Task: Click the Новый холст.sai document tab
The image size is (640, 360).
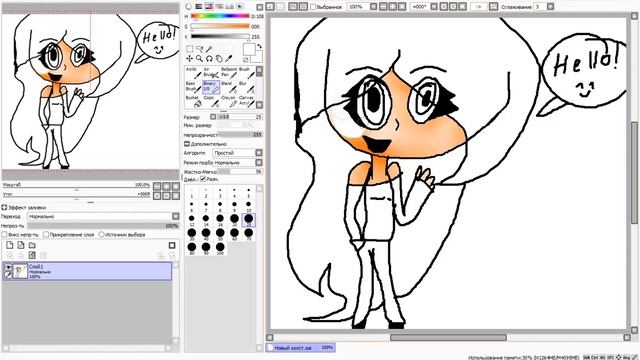Action: [300, 348]
